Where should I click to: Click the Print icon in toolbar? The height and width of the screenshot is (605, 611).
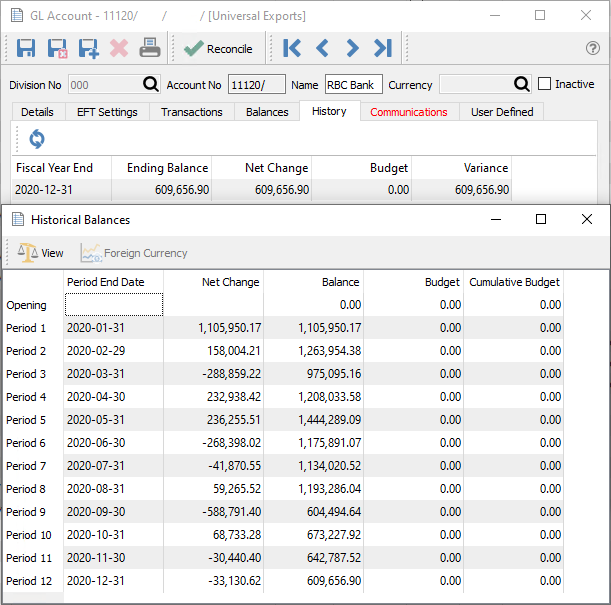[149, 48]
